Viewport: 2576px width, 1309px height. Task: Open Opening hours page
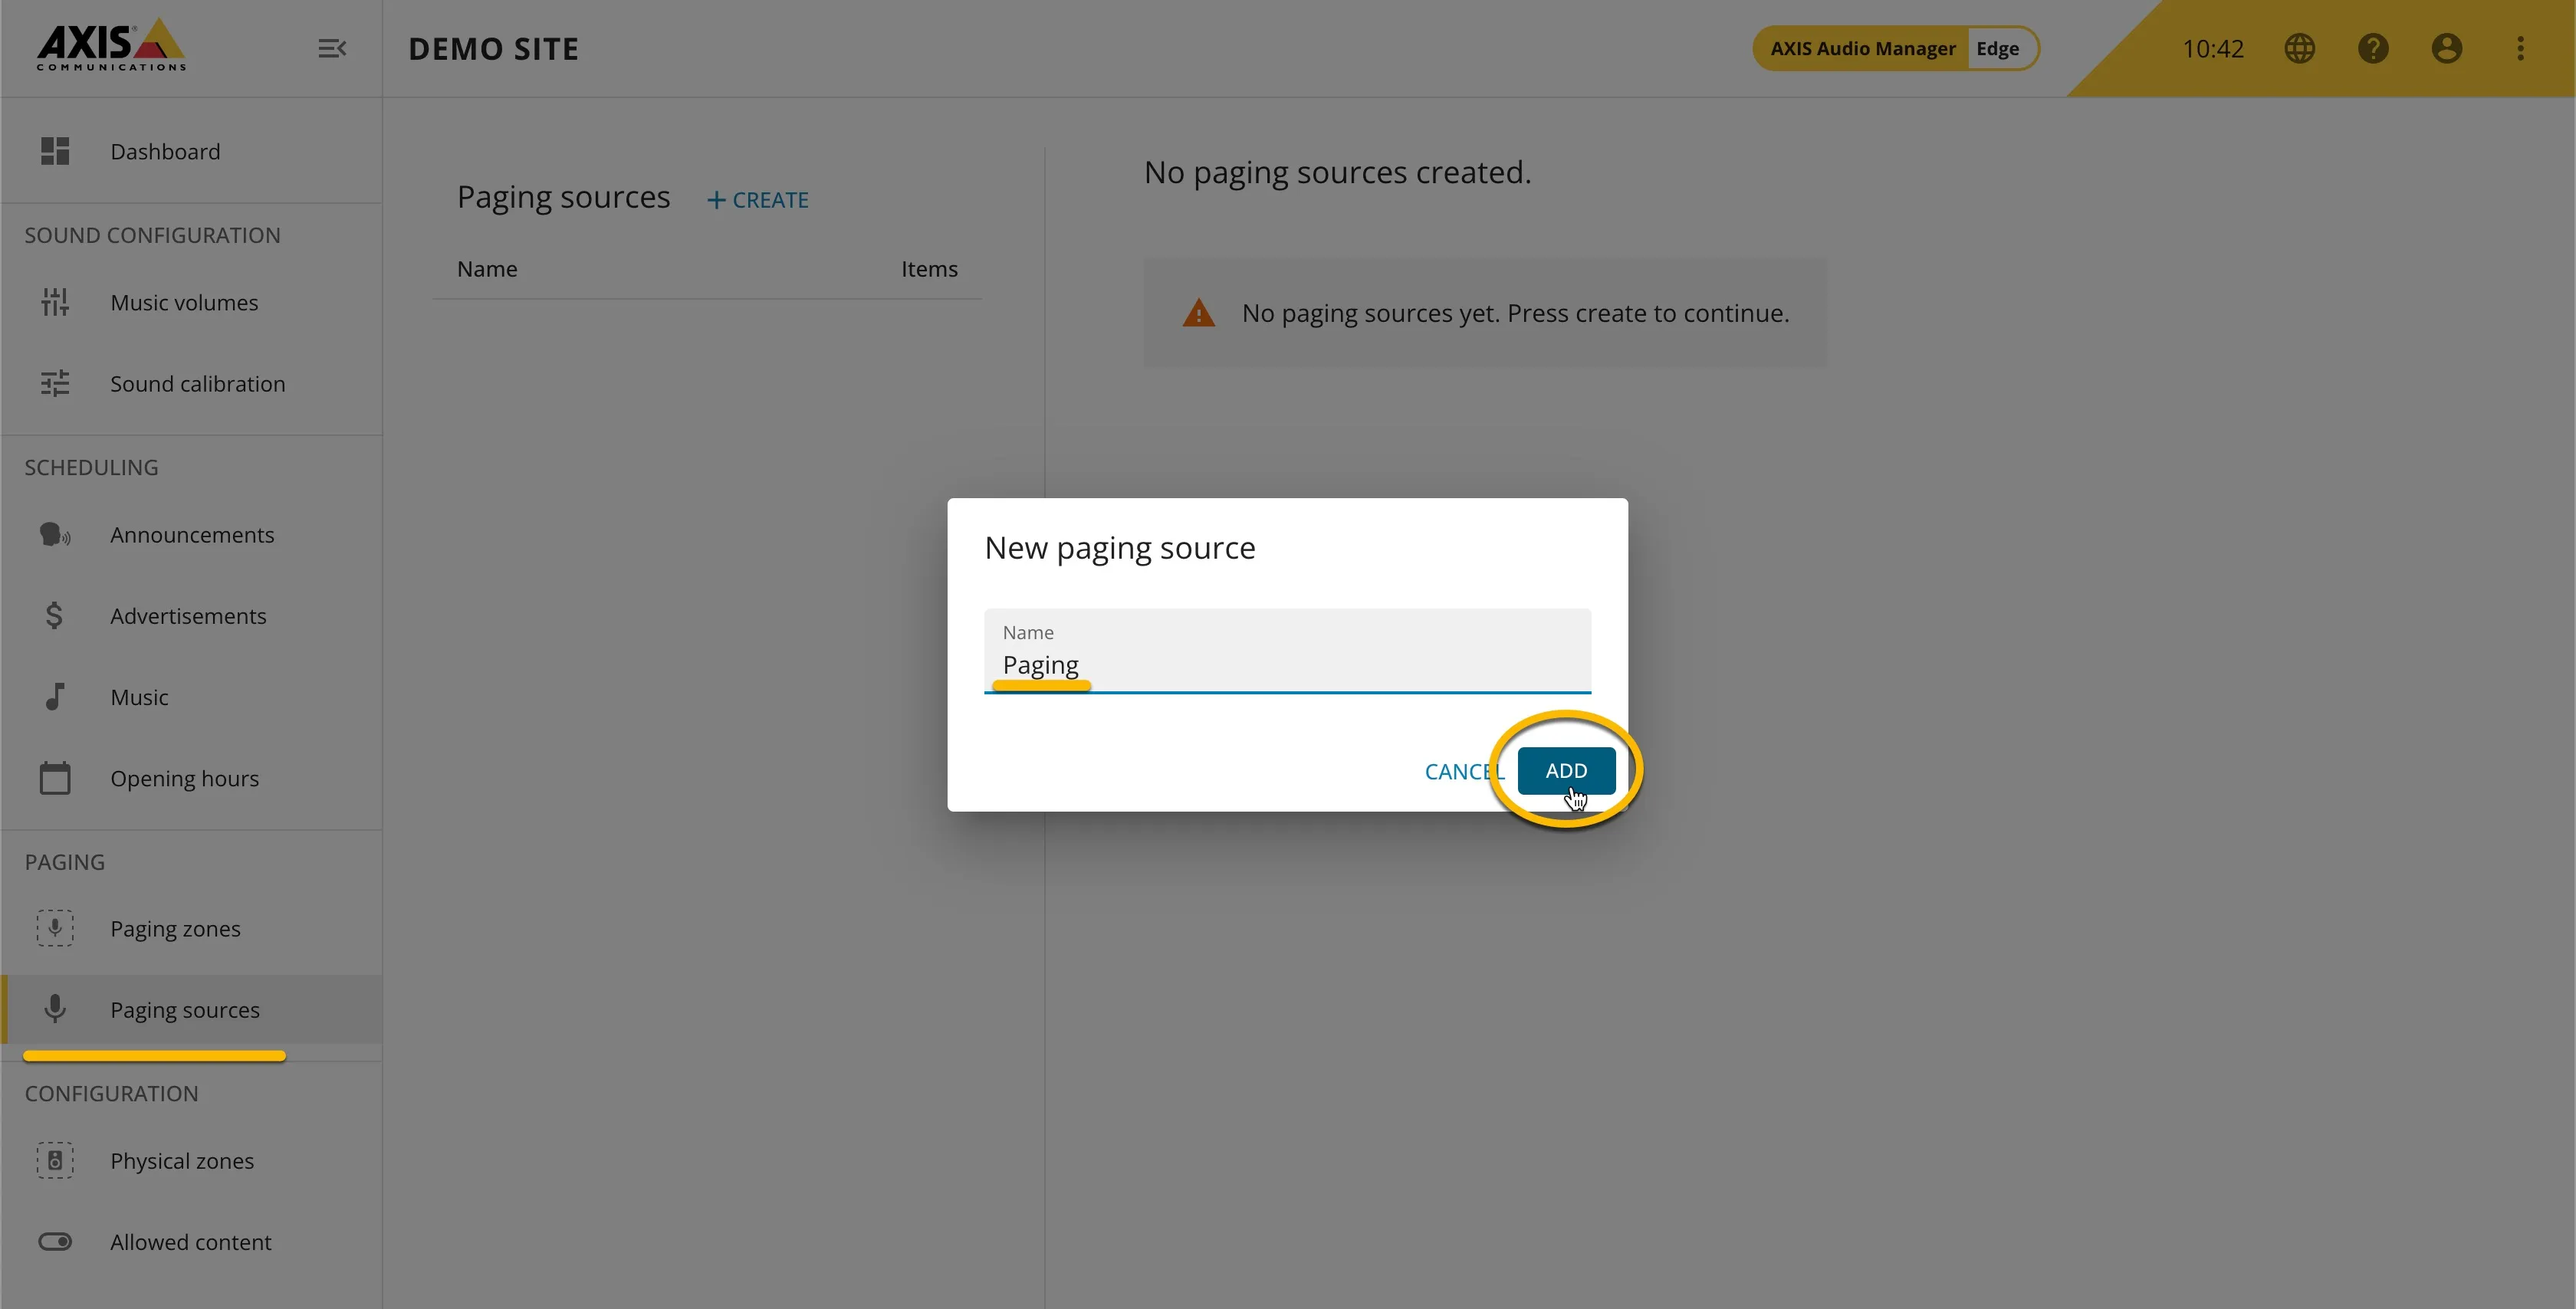pos(191,777)
